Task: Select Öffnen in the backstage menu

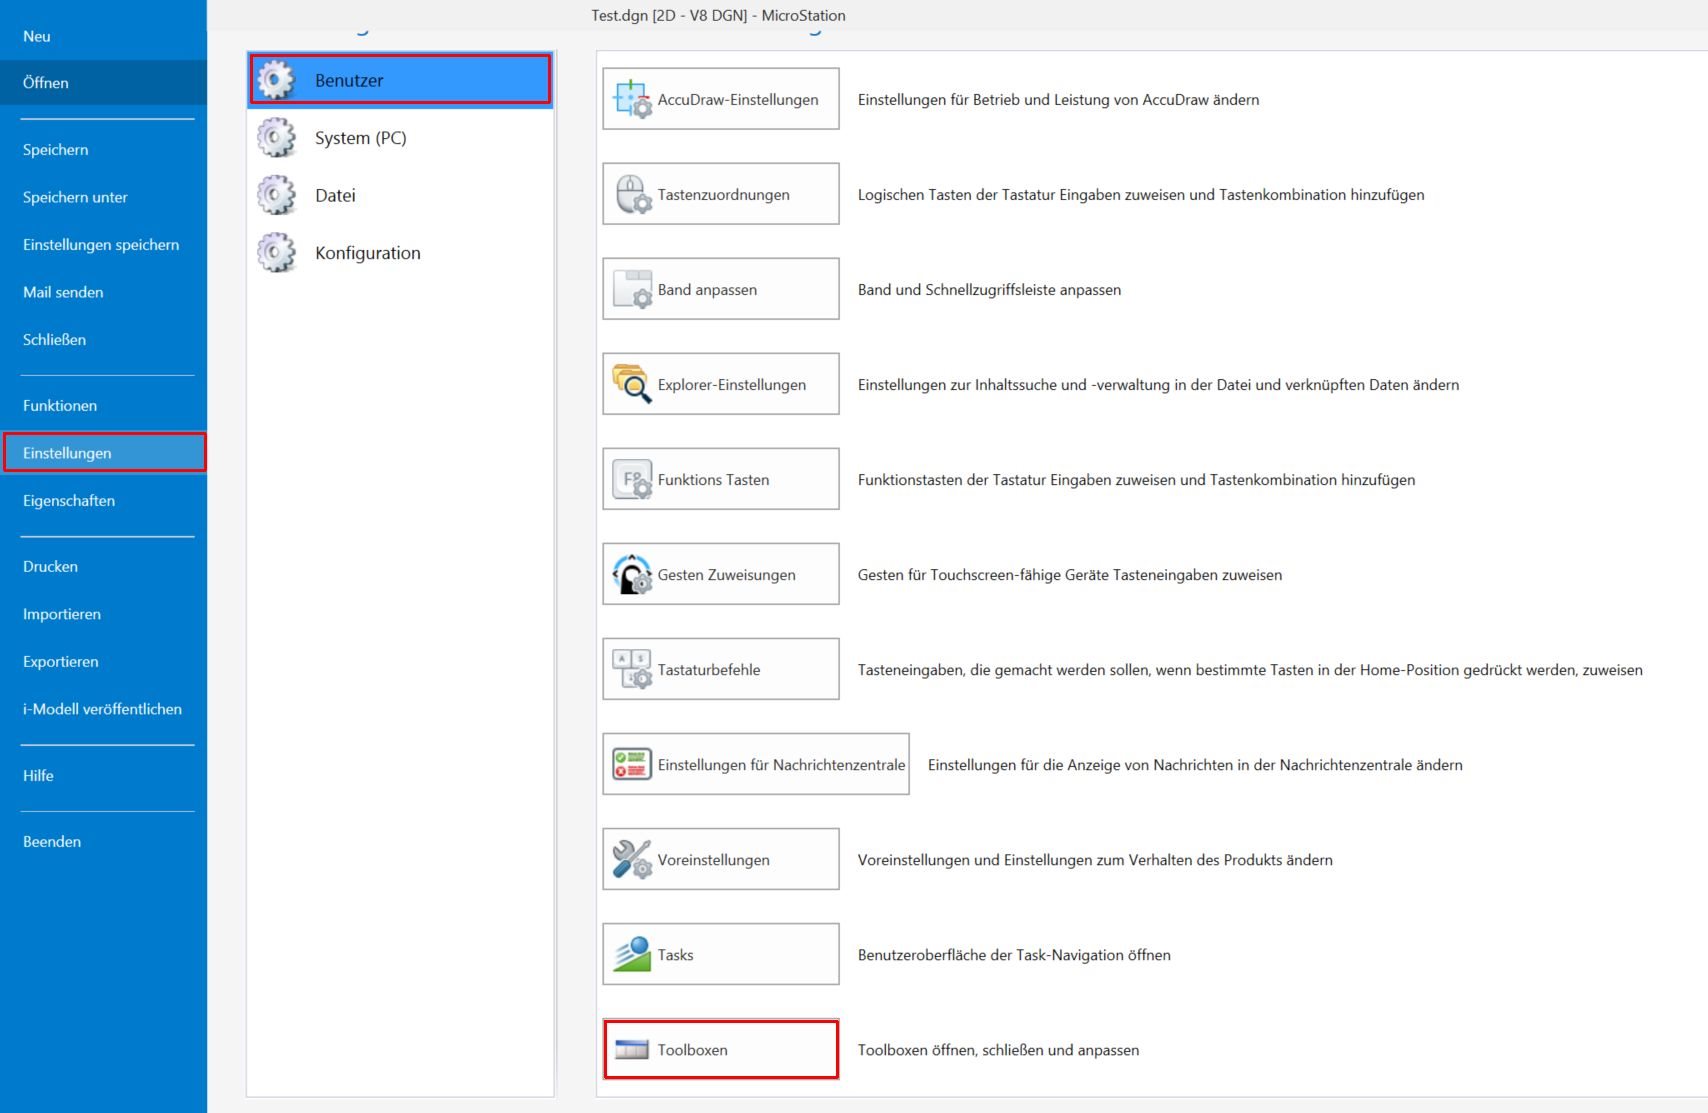Action: click(103, 83)
